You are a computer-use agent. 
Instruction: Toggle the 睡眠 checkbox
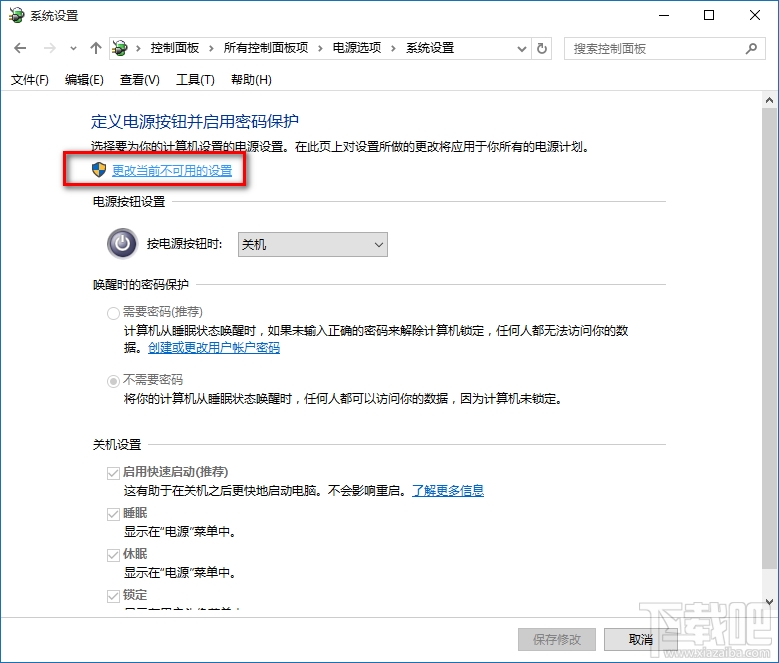(x=113, y=514)
